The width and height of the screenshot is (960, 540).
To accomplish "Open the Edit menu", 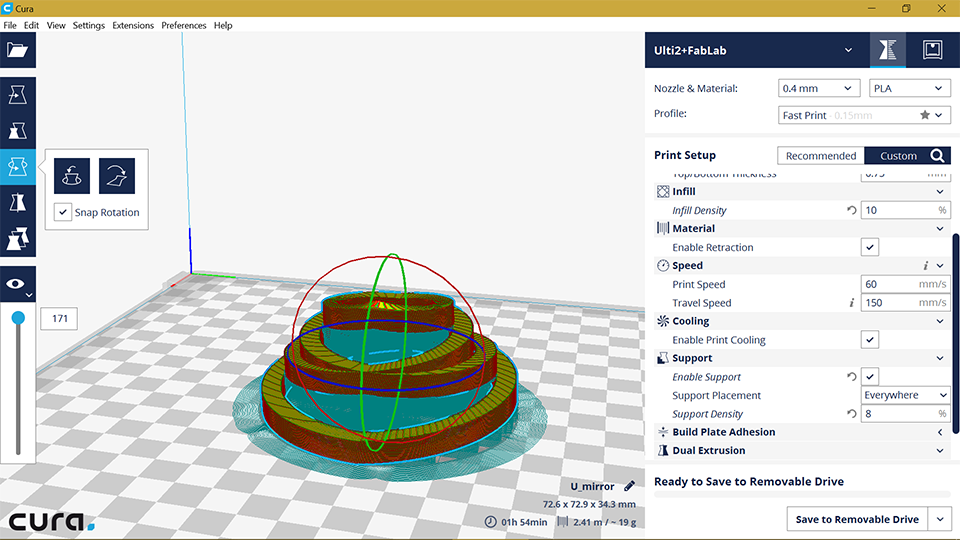I will (x=31, y=25).
